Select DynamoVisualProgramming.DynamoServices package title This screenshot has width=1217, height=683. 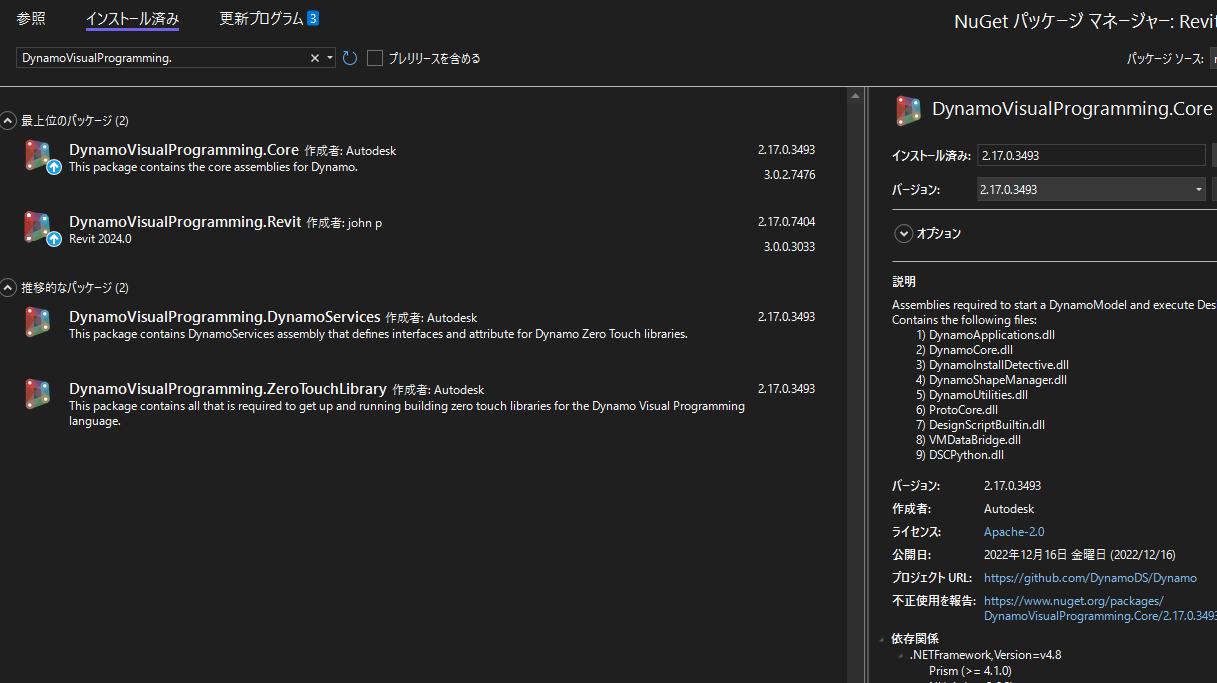[x=225, y=316]
